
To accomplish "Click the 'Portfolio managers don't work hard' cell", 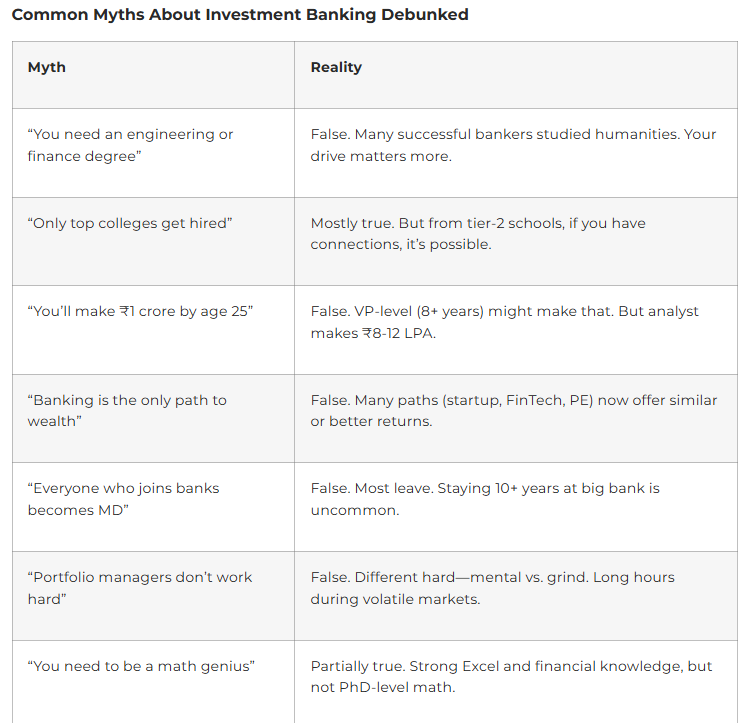I will (x=140, y=588).
